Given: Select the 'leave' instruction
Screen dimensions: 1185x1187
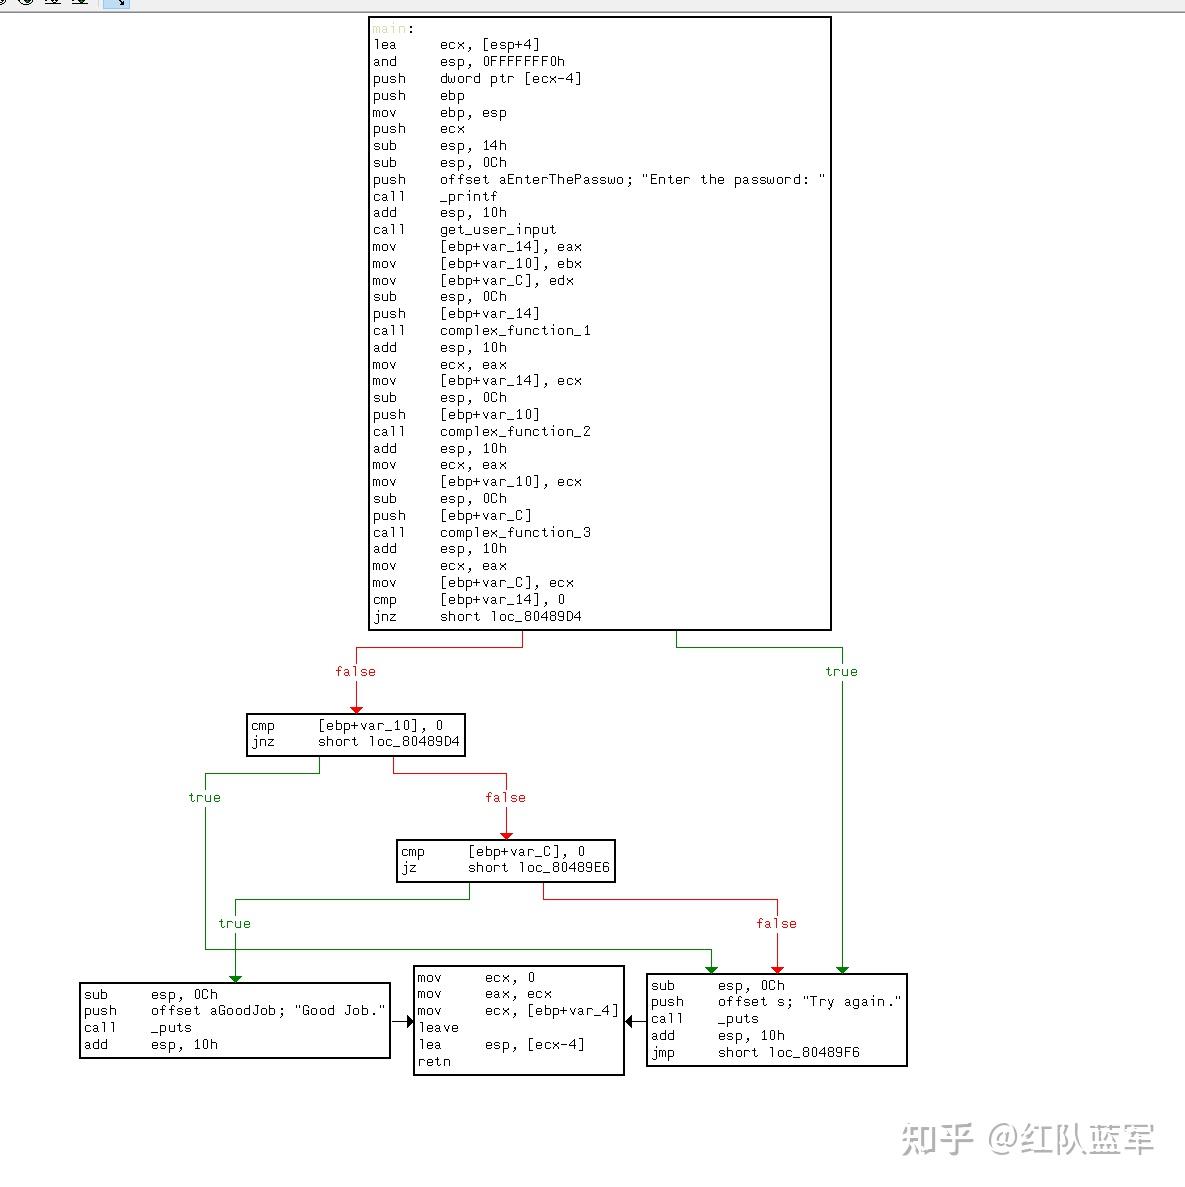Looking at the screenshot, I should [438, 1027].
